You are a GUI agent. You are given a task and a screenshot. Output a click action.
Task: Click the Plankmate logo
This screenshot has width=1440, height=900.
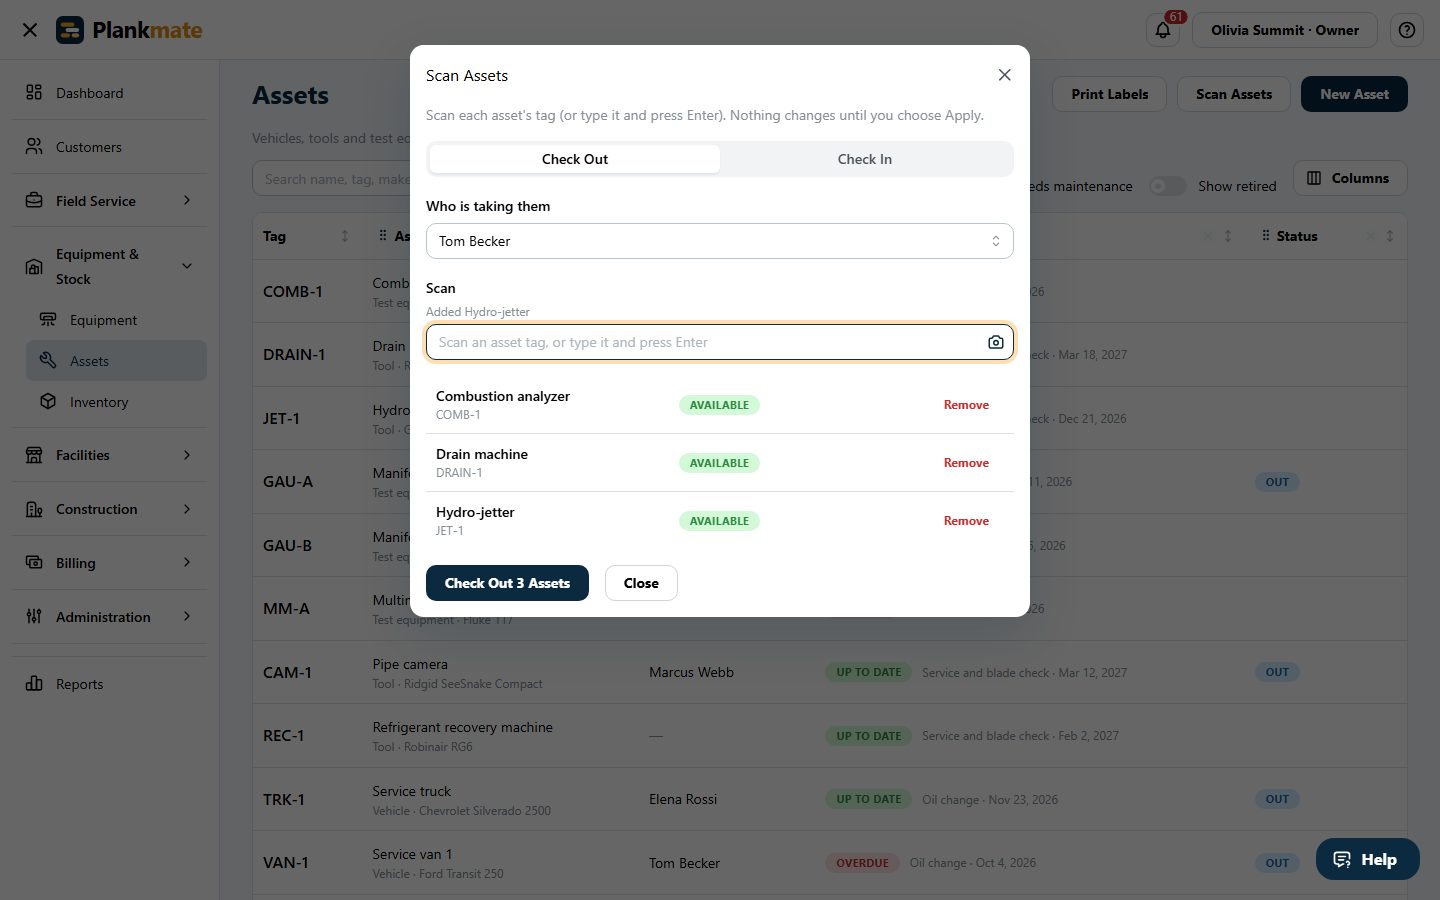click(129, 30)
